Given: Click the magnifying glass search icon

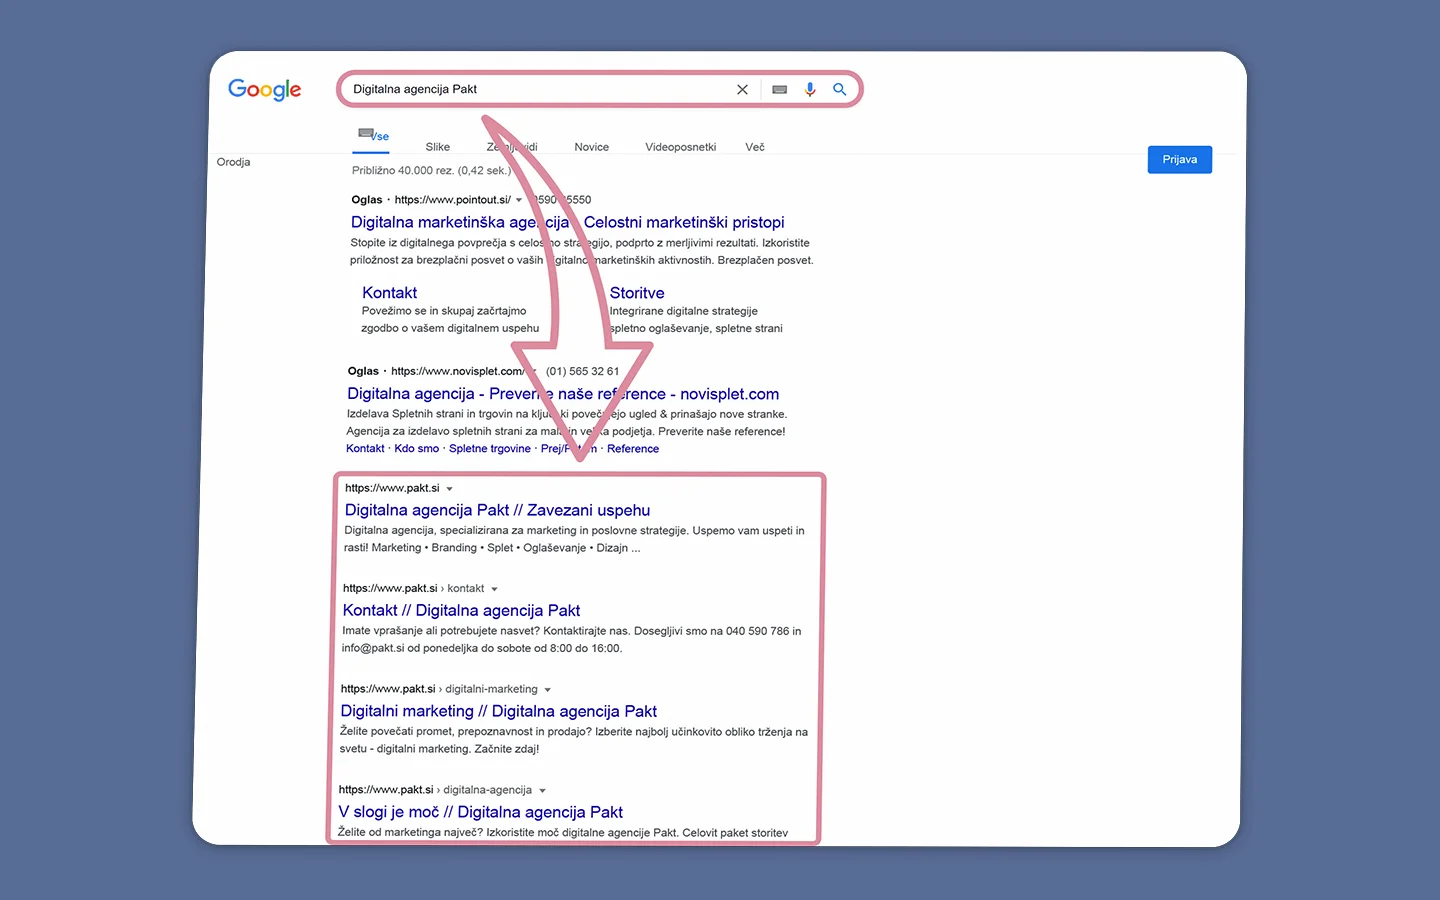Looking at the screenshot, I should tap(840, 89).
